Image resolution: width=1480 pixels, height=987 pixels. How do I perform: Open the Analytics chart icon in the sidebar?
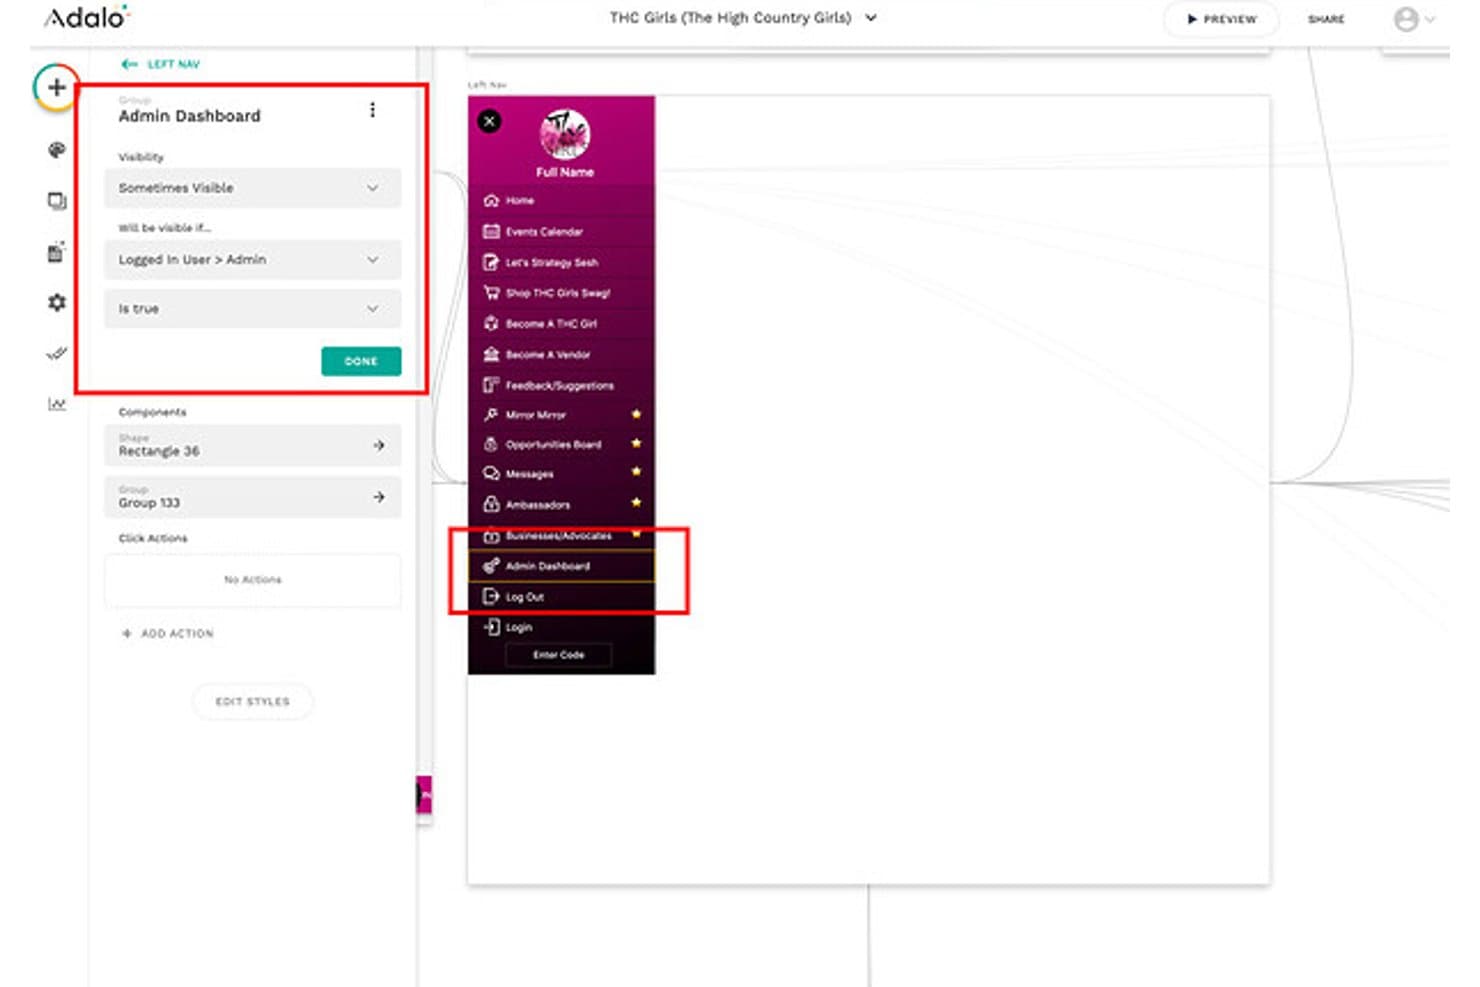point(56,404)
